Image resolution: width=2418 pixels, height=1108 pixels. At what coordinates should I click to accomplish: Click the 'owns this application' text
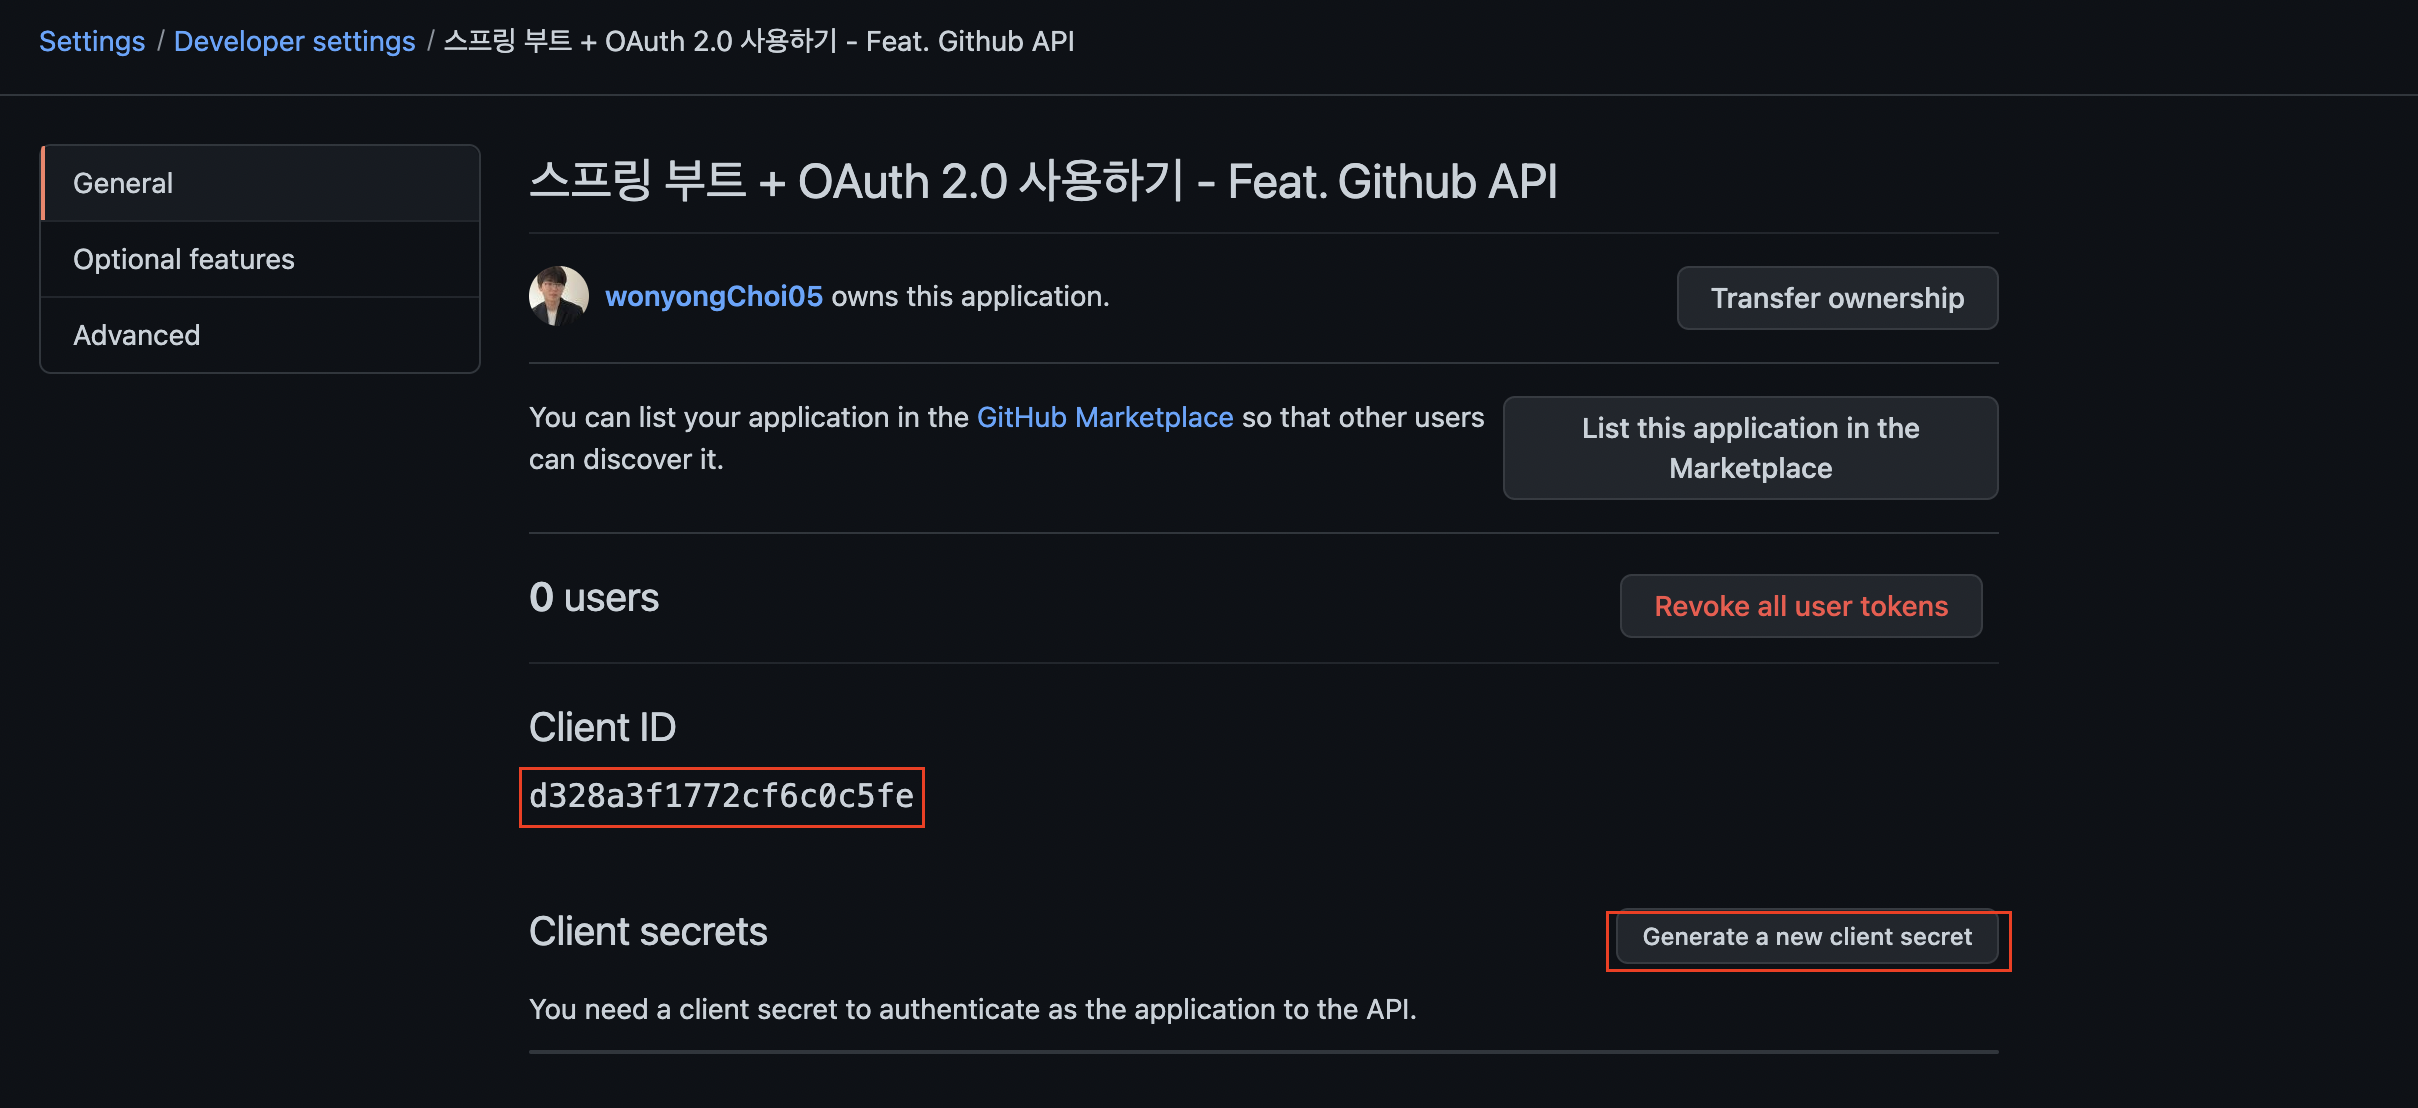point(970,296)
